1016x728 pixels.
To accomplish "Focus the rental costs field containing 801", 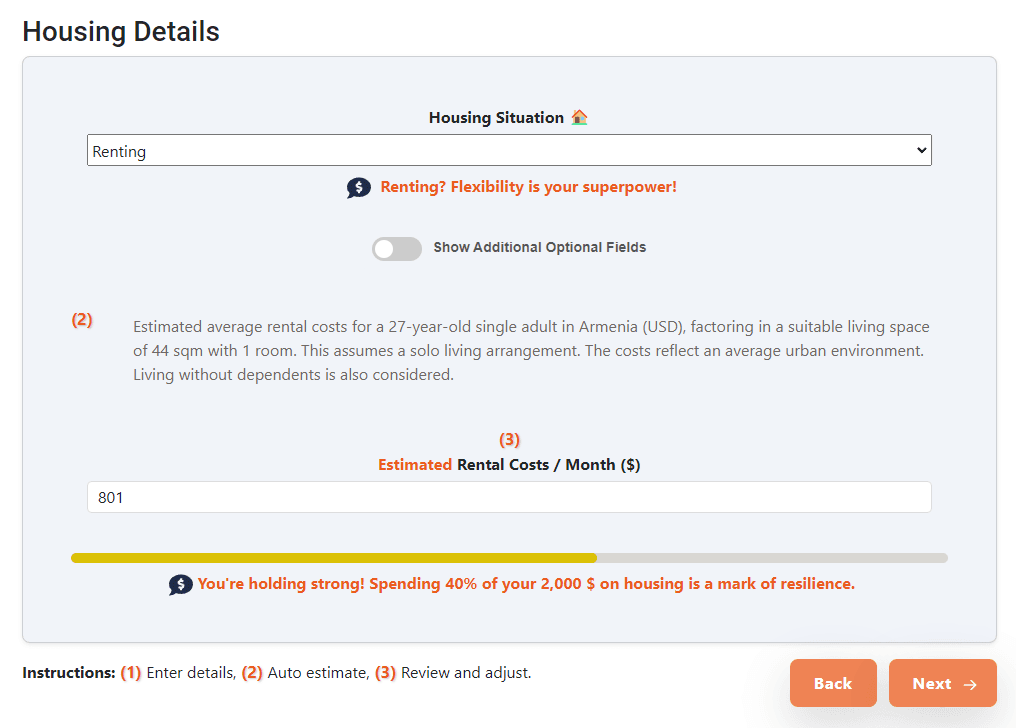I will pos(509,497).
